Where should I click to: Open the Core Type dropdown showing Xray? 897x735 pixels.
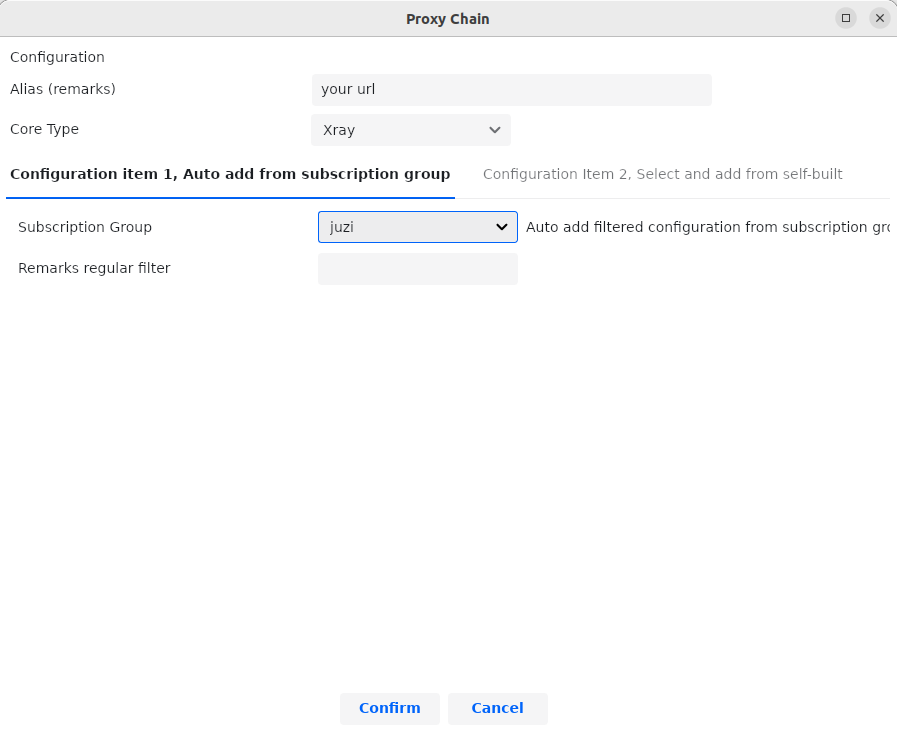[x=410, y=130]
